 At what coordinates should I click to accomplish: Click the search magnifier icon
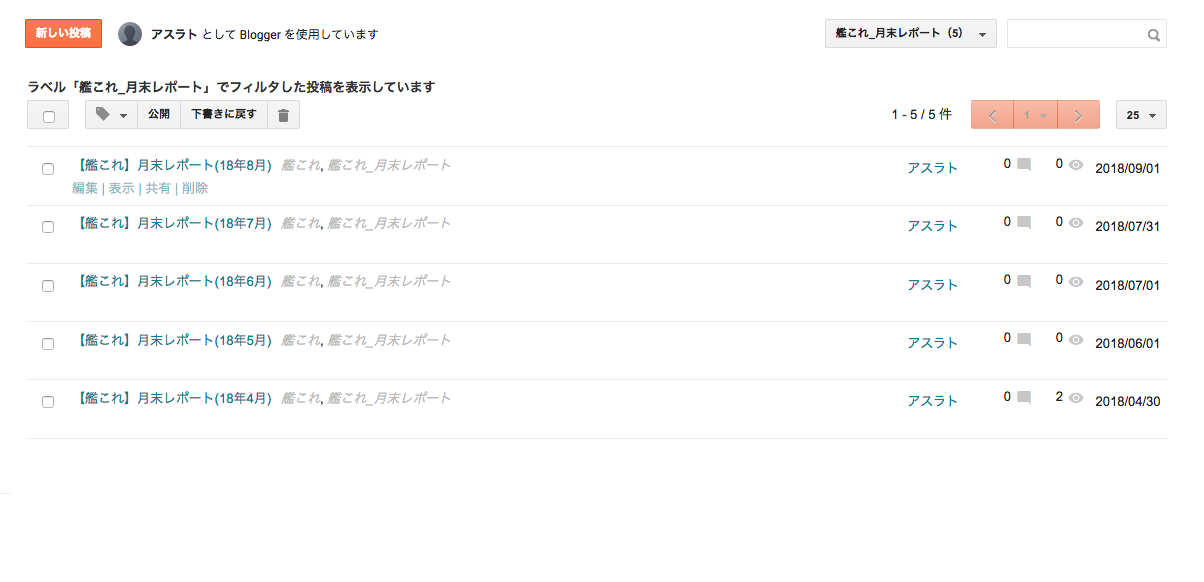click(x=1153, y=35)
